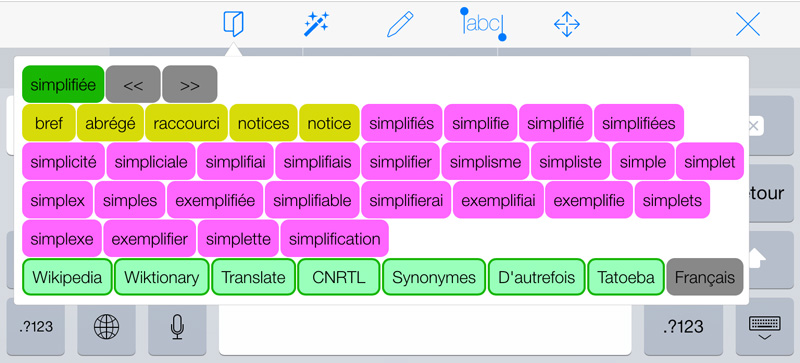
Task: Open the Synonymes lookup
Action: [434, 277]
